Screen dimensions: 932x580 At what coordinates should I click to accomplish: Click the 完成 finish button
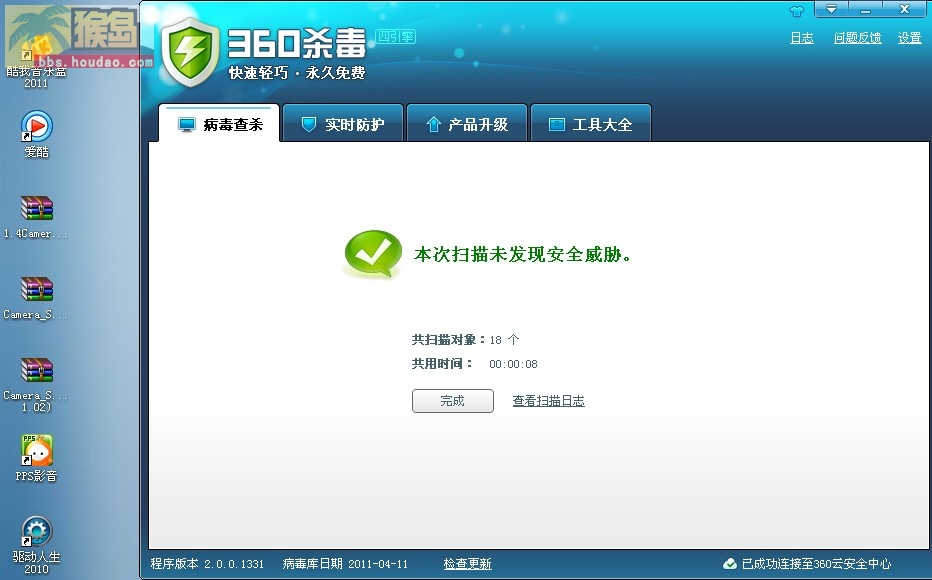(x=452, y=401)
